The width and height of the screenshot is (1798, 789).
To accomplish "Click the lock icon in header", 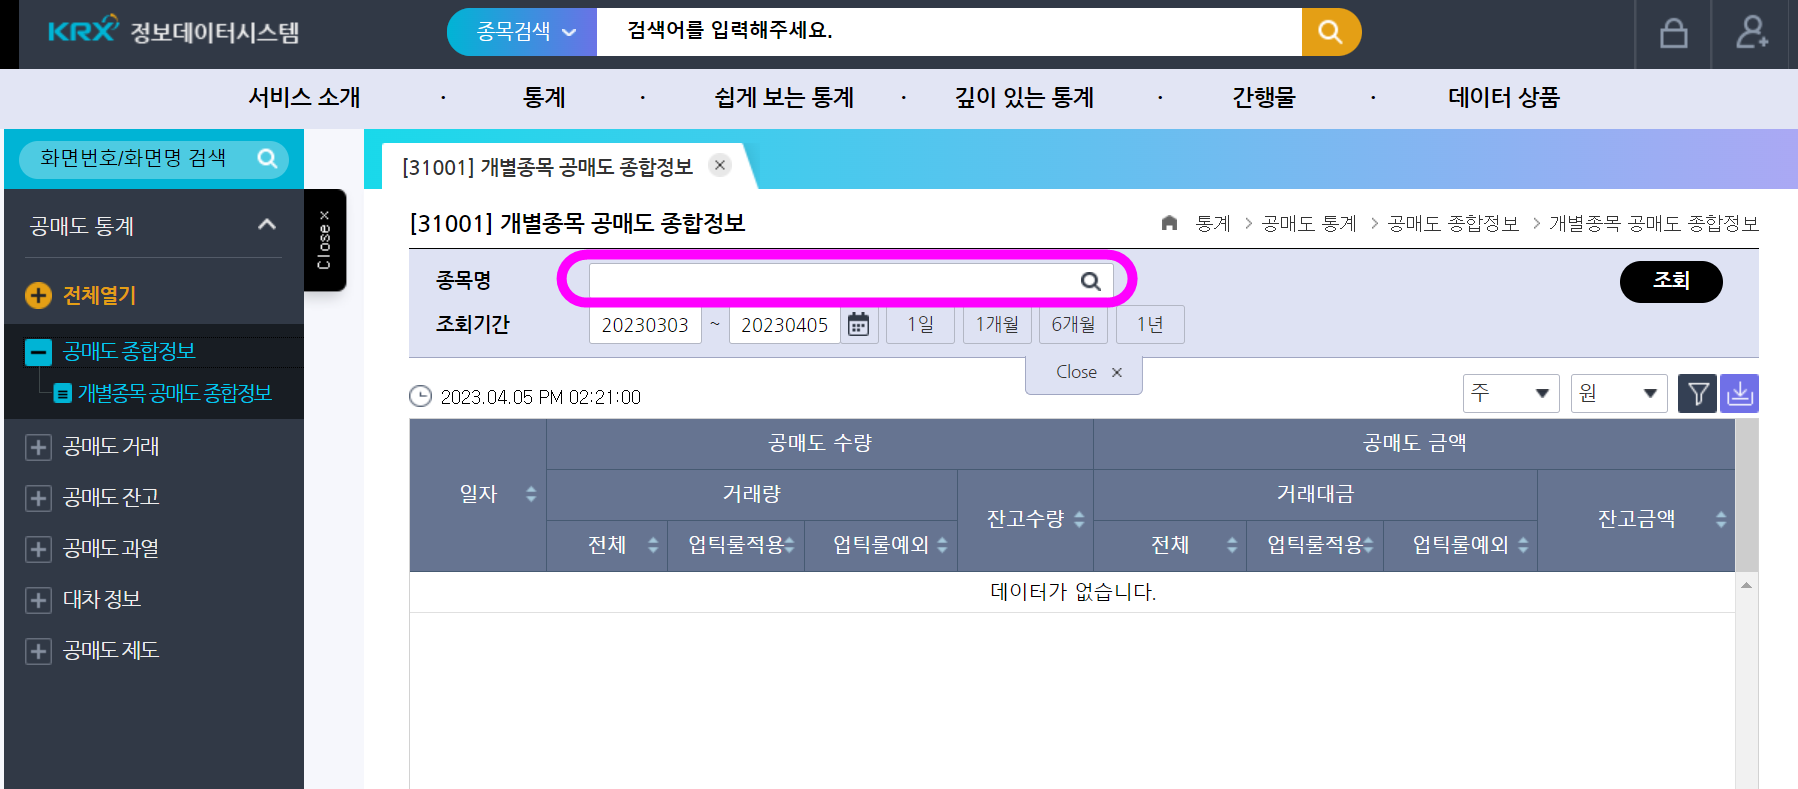I will coord(1673,34).
